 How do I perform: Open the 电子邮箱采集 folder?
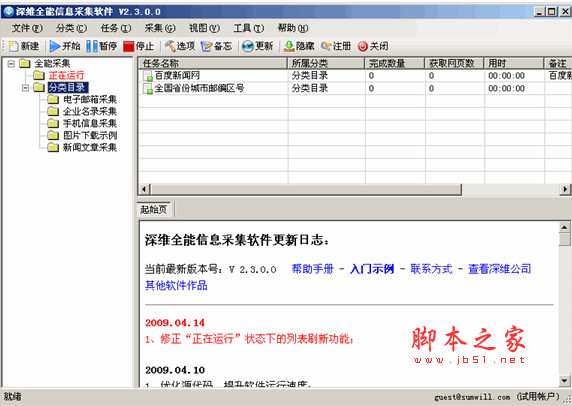[90, 100]
